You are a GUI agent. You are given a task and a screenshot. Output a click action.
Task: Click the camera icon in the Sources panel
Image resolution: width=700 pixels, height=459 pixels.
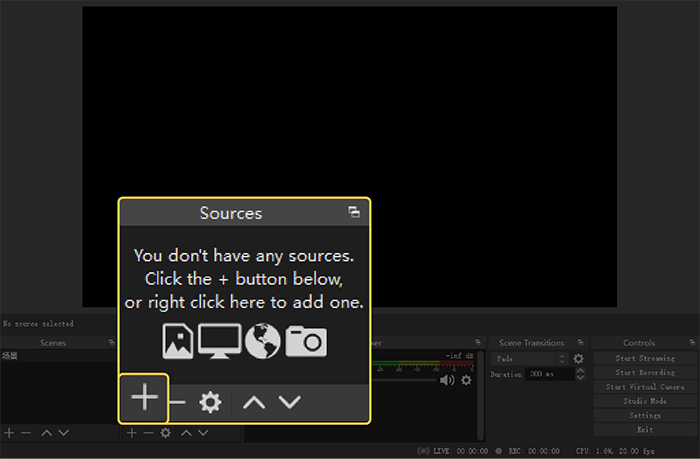(306, 341)
